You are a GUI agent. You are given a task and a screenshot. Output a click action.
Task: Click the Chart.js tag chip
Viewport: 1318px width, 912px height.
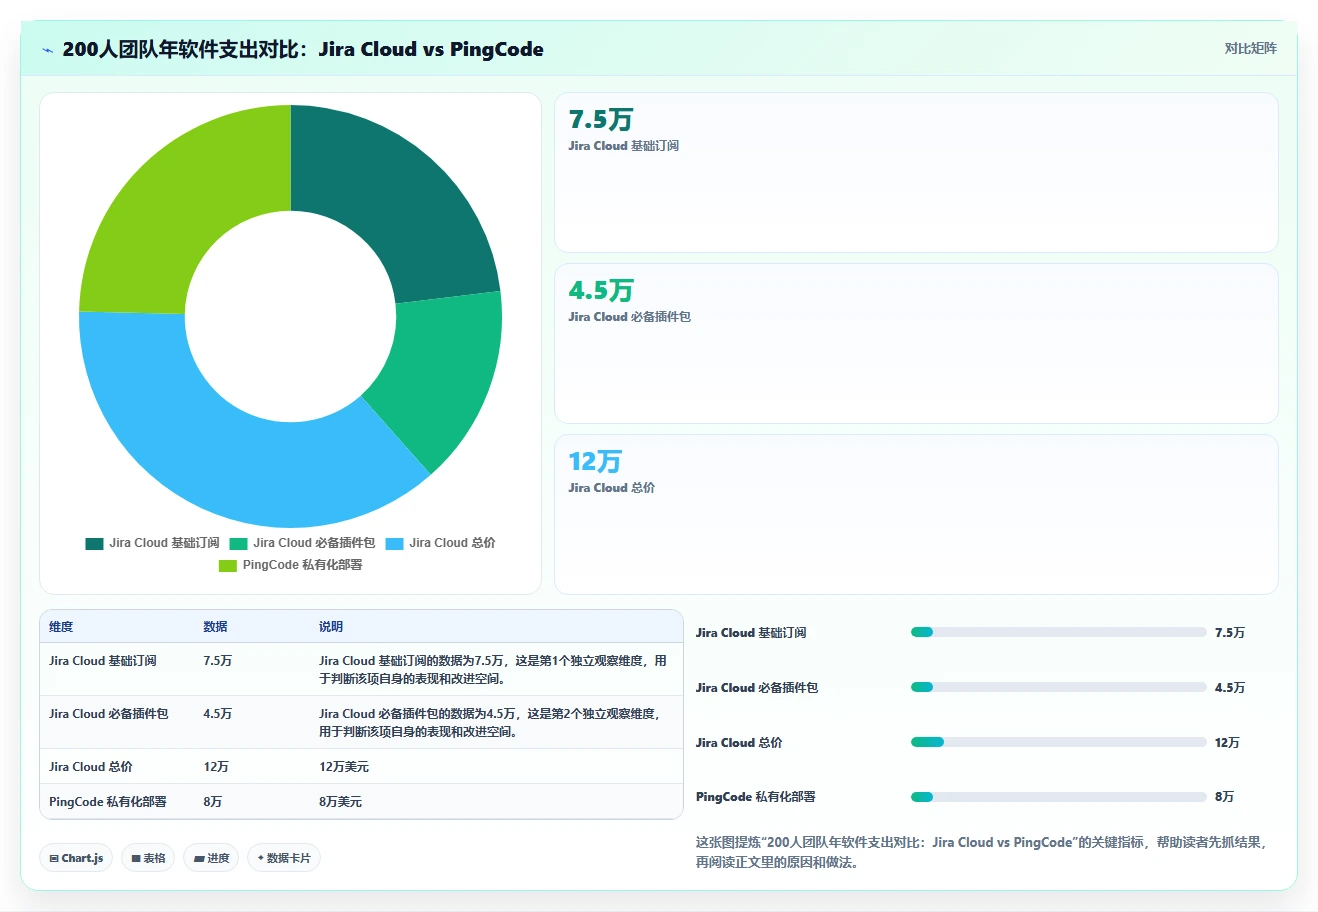(x=76, y=858)
